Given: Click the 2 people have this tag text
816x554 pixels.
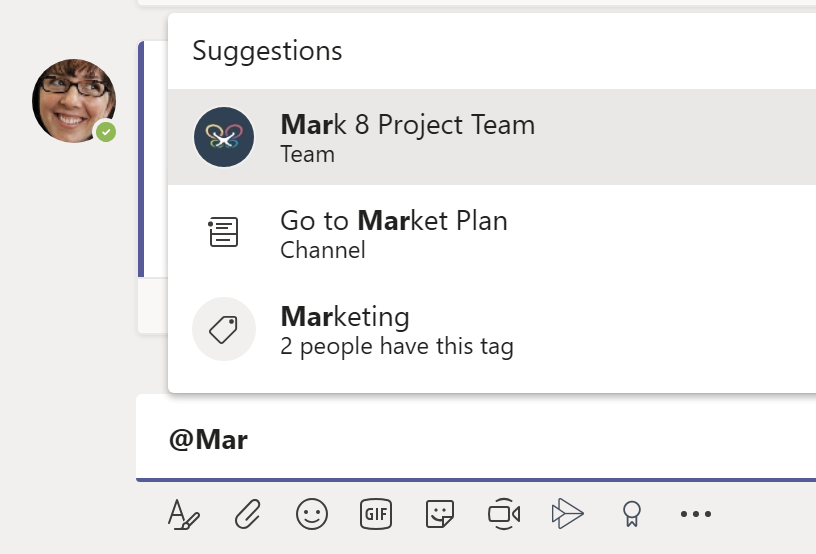Looking at the screenshot, I should point(397,346).
